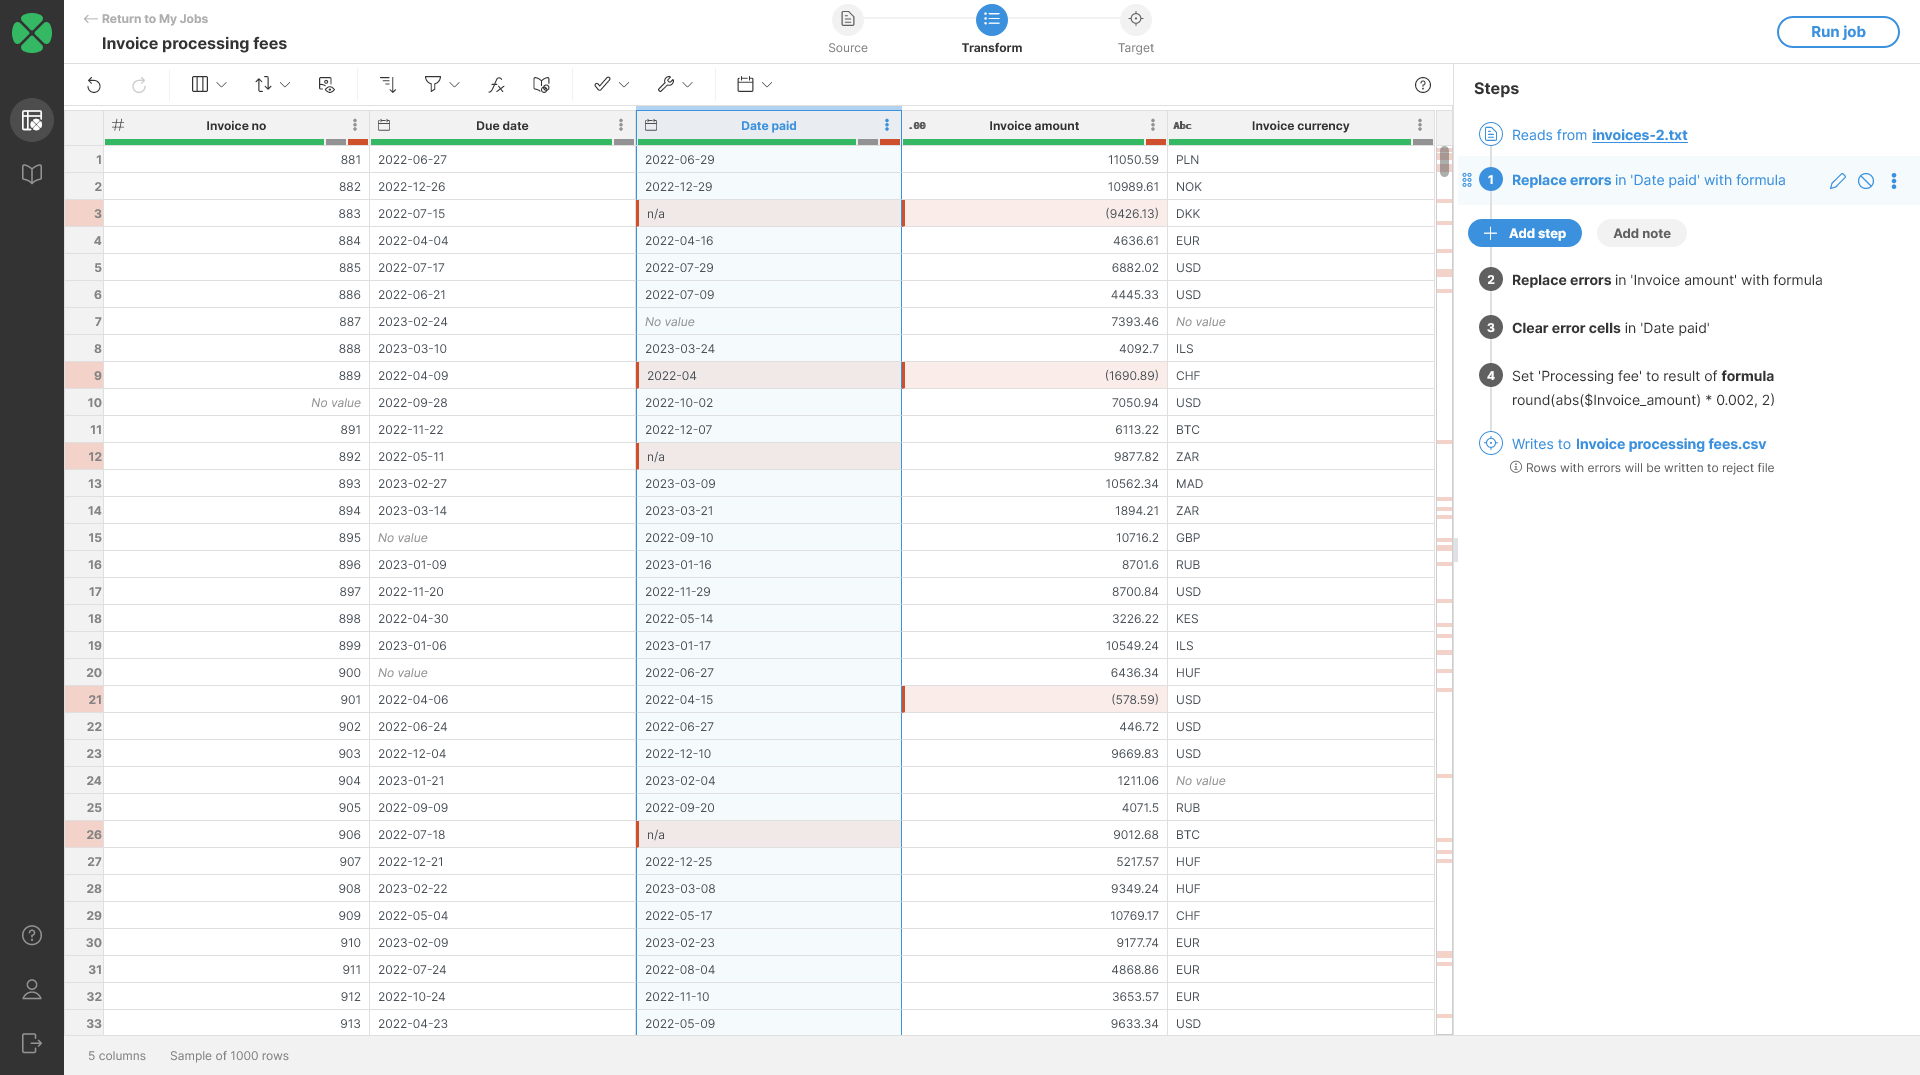Open the Invoice amount column options menu
The image size is (1920, 1075).
pos(1153,125)
